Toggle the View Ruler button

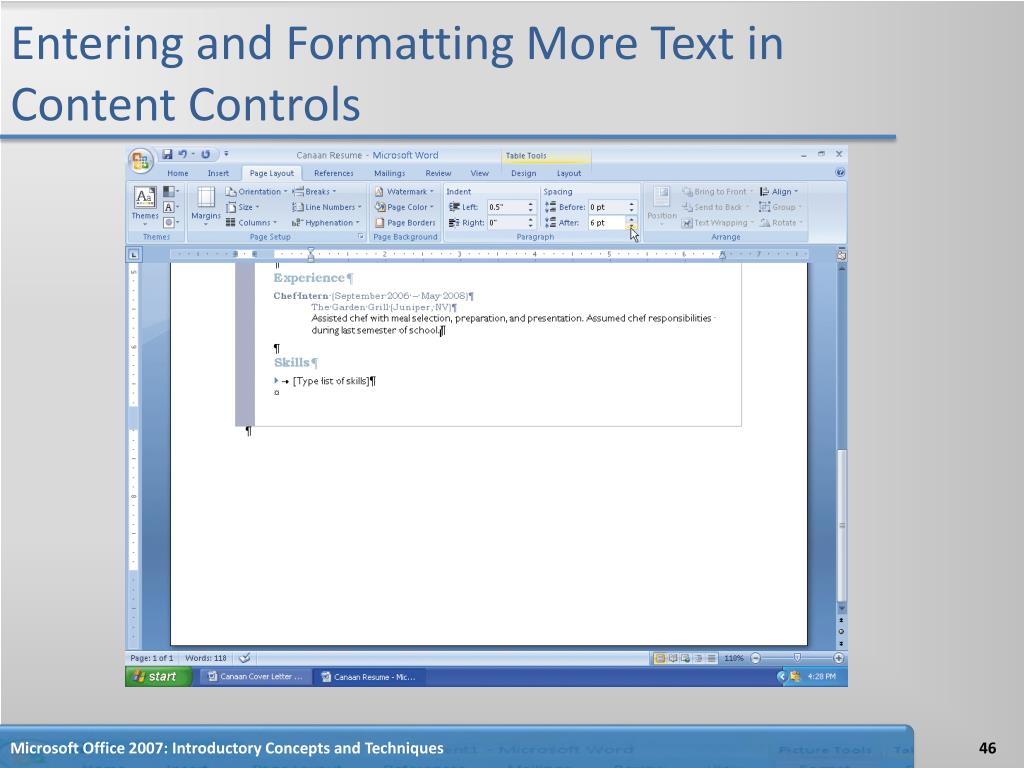tap(841, 254)
